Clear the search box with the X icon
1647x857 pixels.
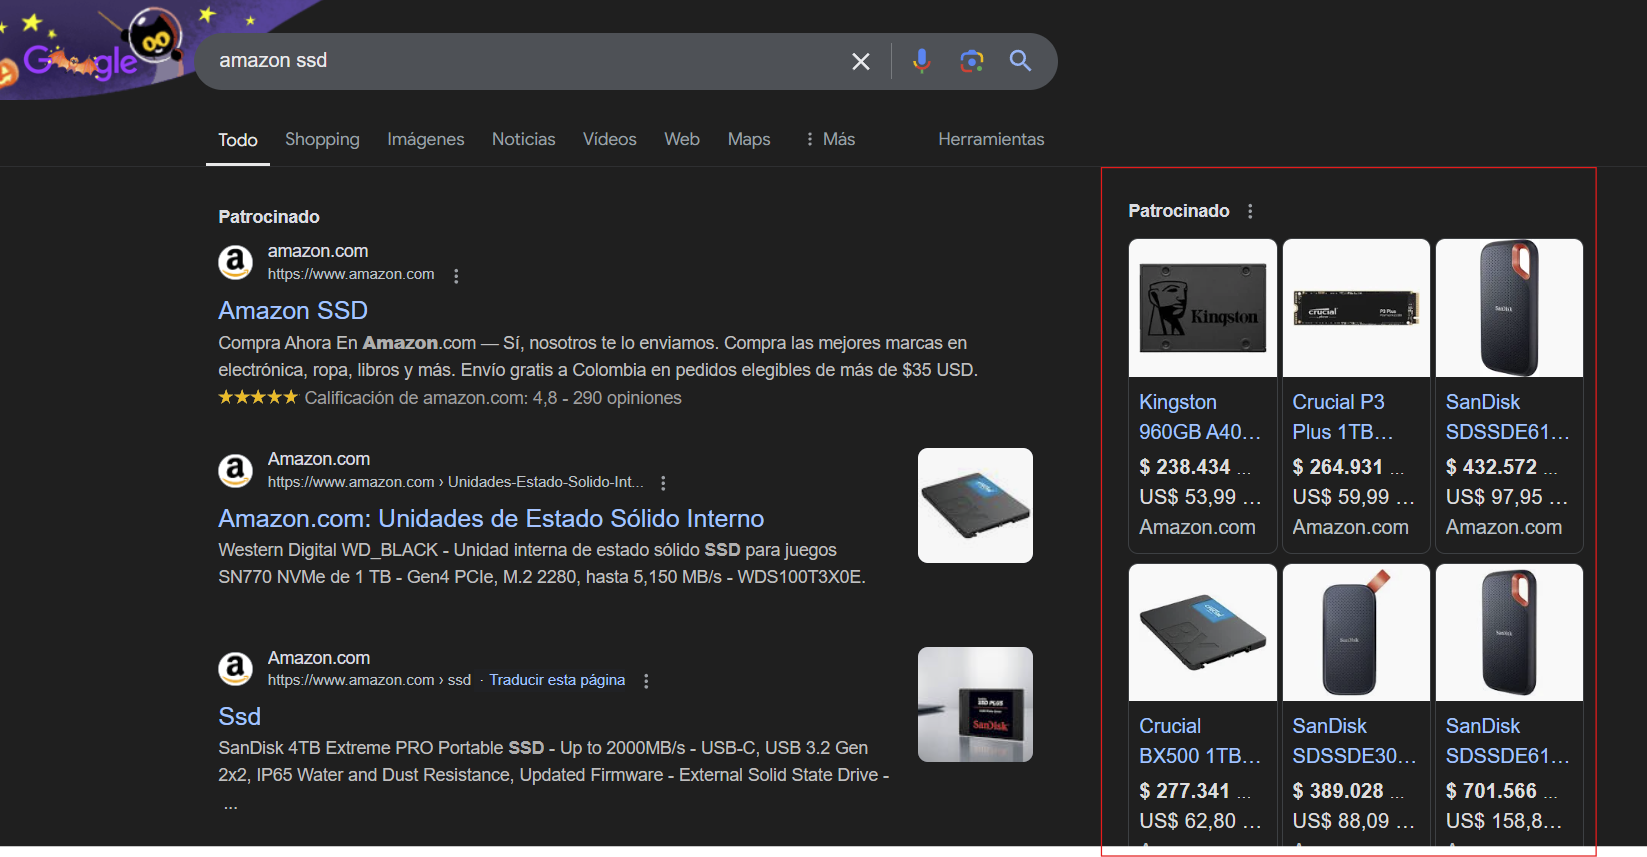[860, 61]
